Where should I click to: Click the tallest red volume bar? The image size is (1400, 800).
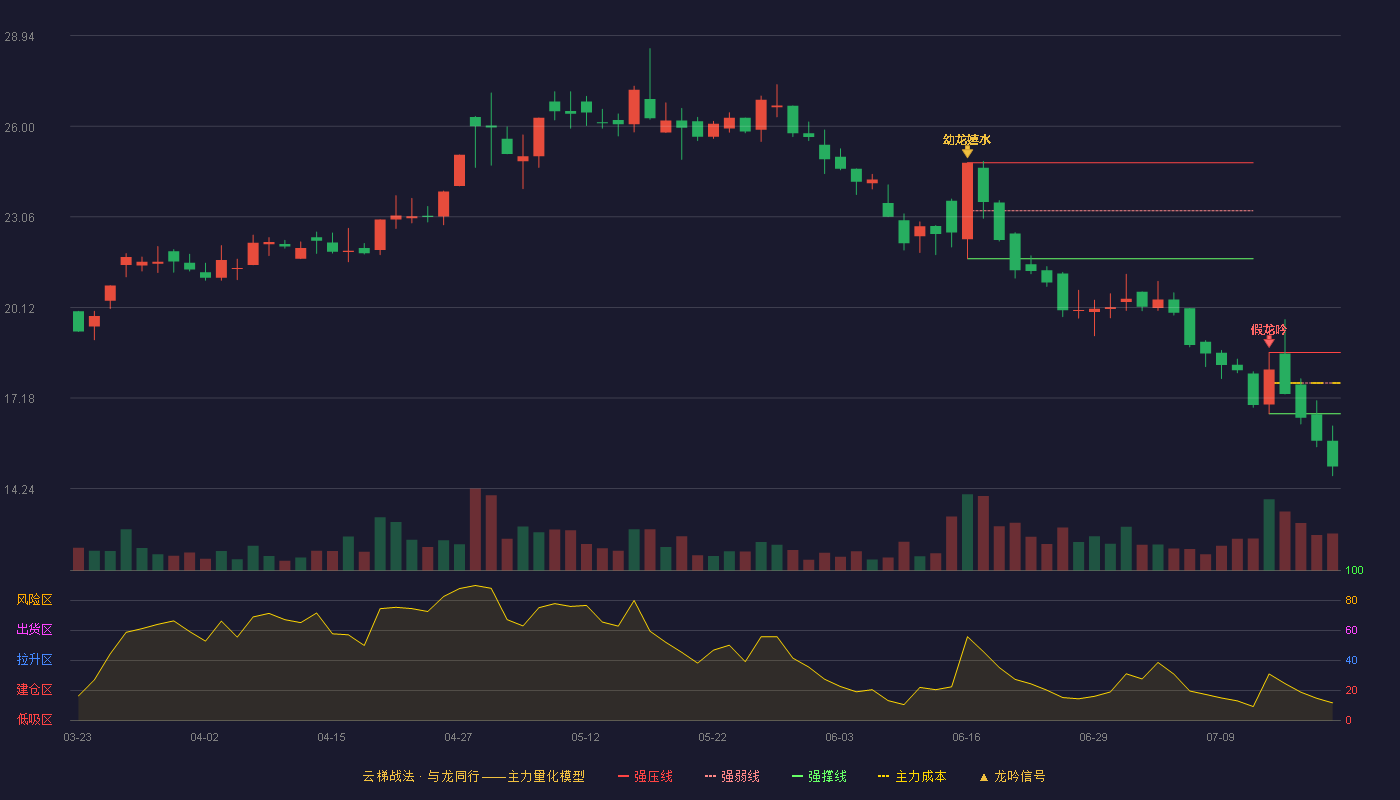coord(475,529)
